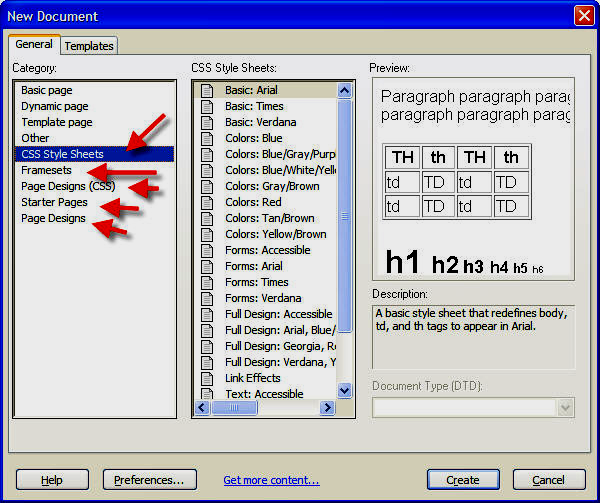Click the document icon beside Forms: Accessible
The height and width of the screenshot is (503, 600).
pyautogui.click(x=207, y=250)
